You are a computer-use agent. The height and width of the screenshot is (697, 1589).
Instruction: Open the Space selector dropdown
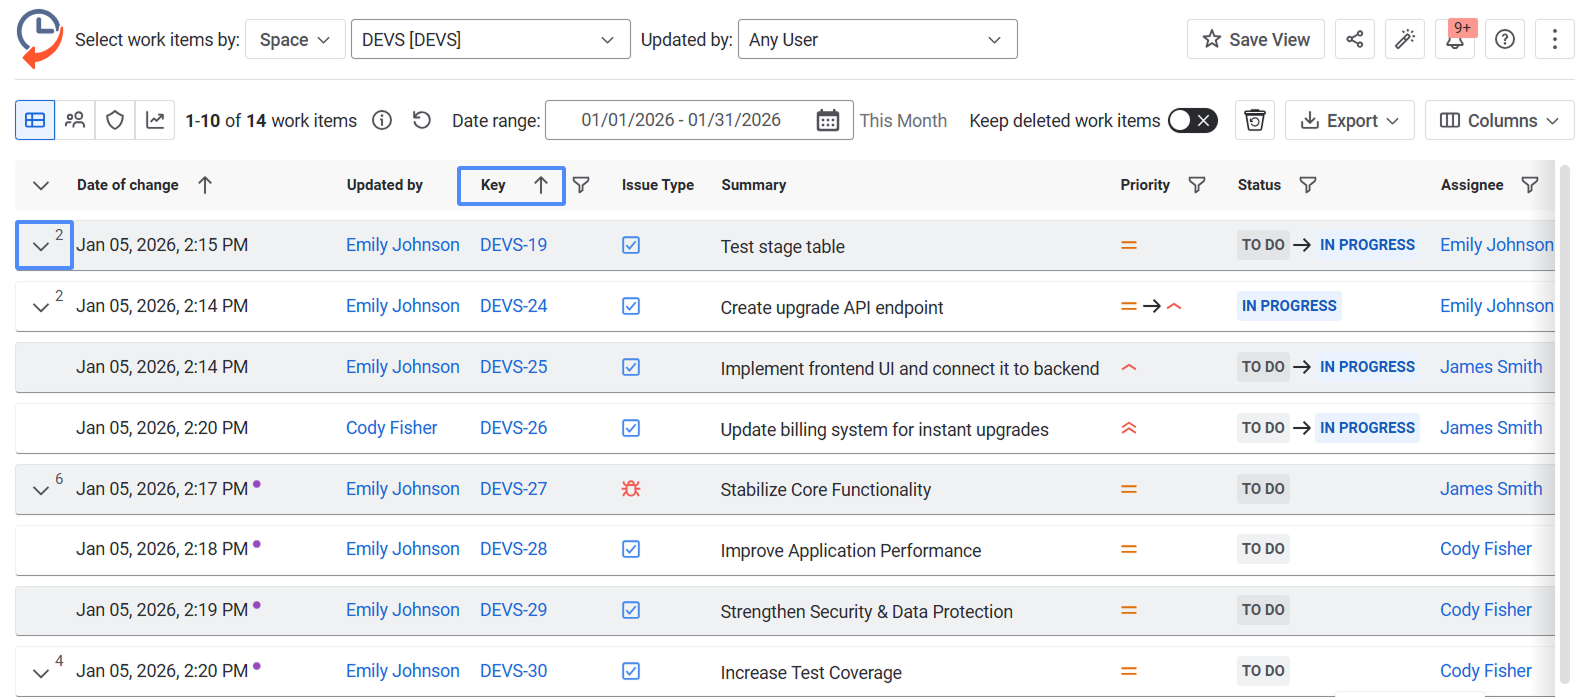click(294, 40)
